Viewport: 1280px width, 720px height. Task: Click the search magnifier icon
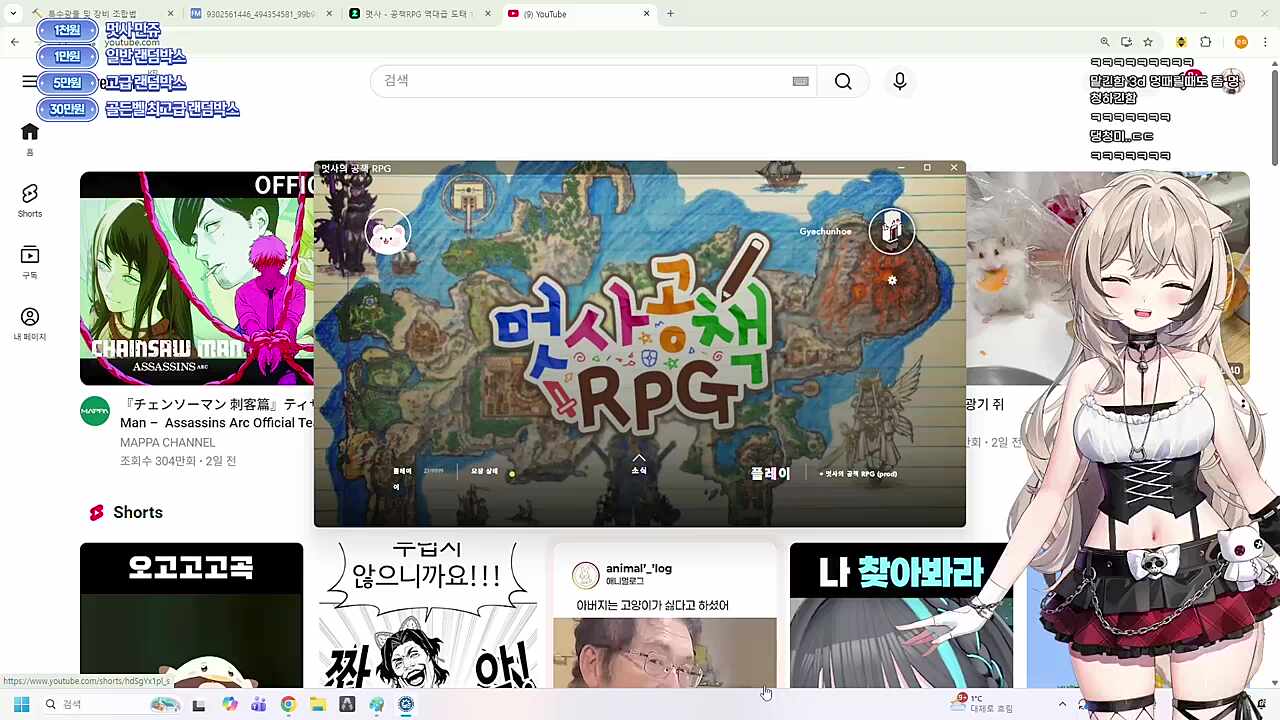(842, 81)
